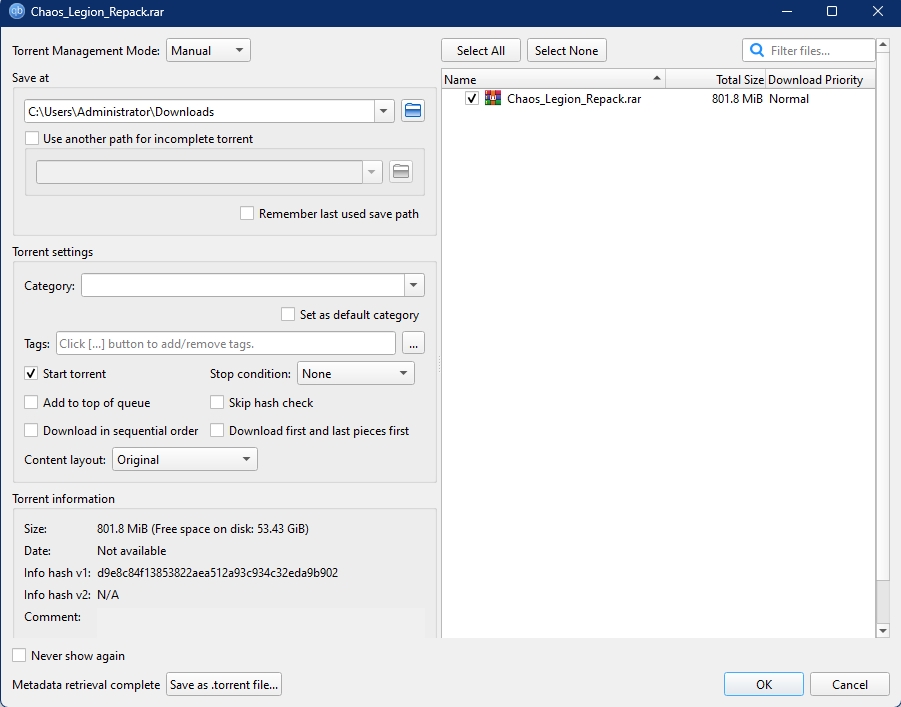Screen dimensions: 901x707
Task: Toggle the Chaos_Legion_Repack.rar file checkbox
Action: (x=472, y=98)
